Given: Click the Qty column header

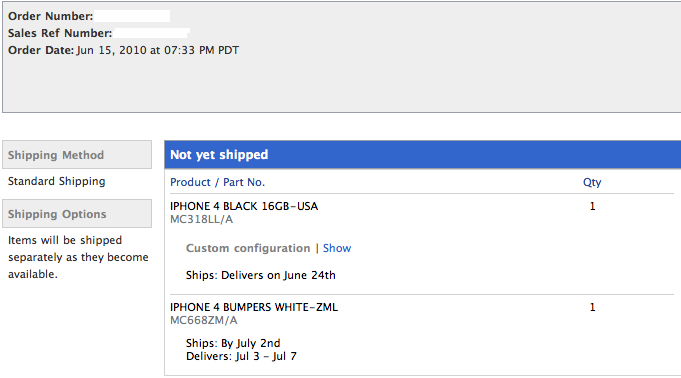Looking at the screenshot, I should [592, 182].
